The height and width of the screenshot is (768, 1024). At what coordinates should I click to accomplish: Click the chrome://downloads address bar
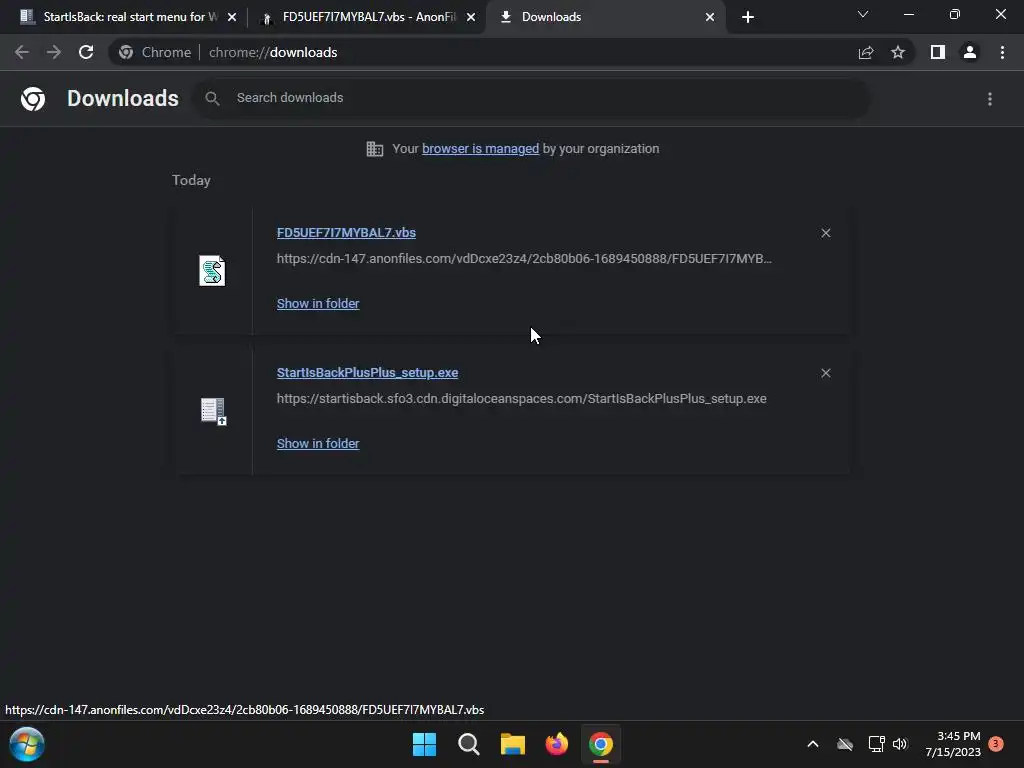point(509,52)
